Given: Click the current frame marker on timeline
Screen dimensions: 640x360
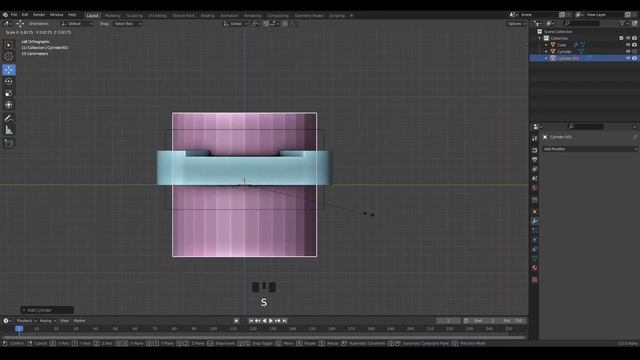Looking at the screenshot, I should (x=19, y=329).
